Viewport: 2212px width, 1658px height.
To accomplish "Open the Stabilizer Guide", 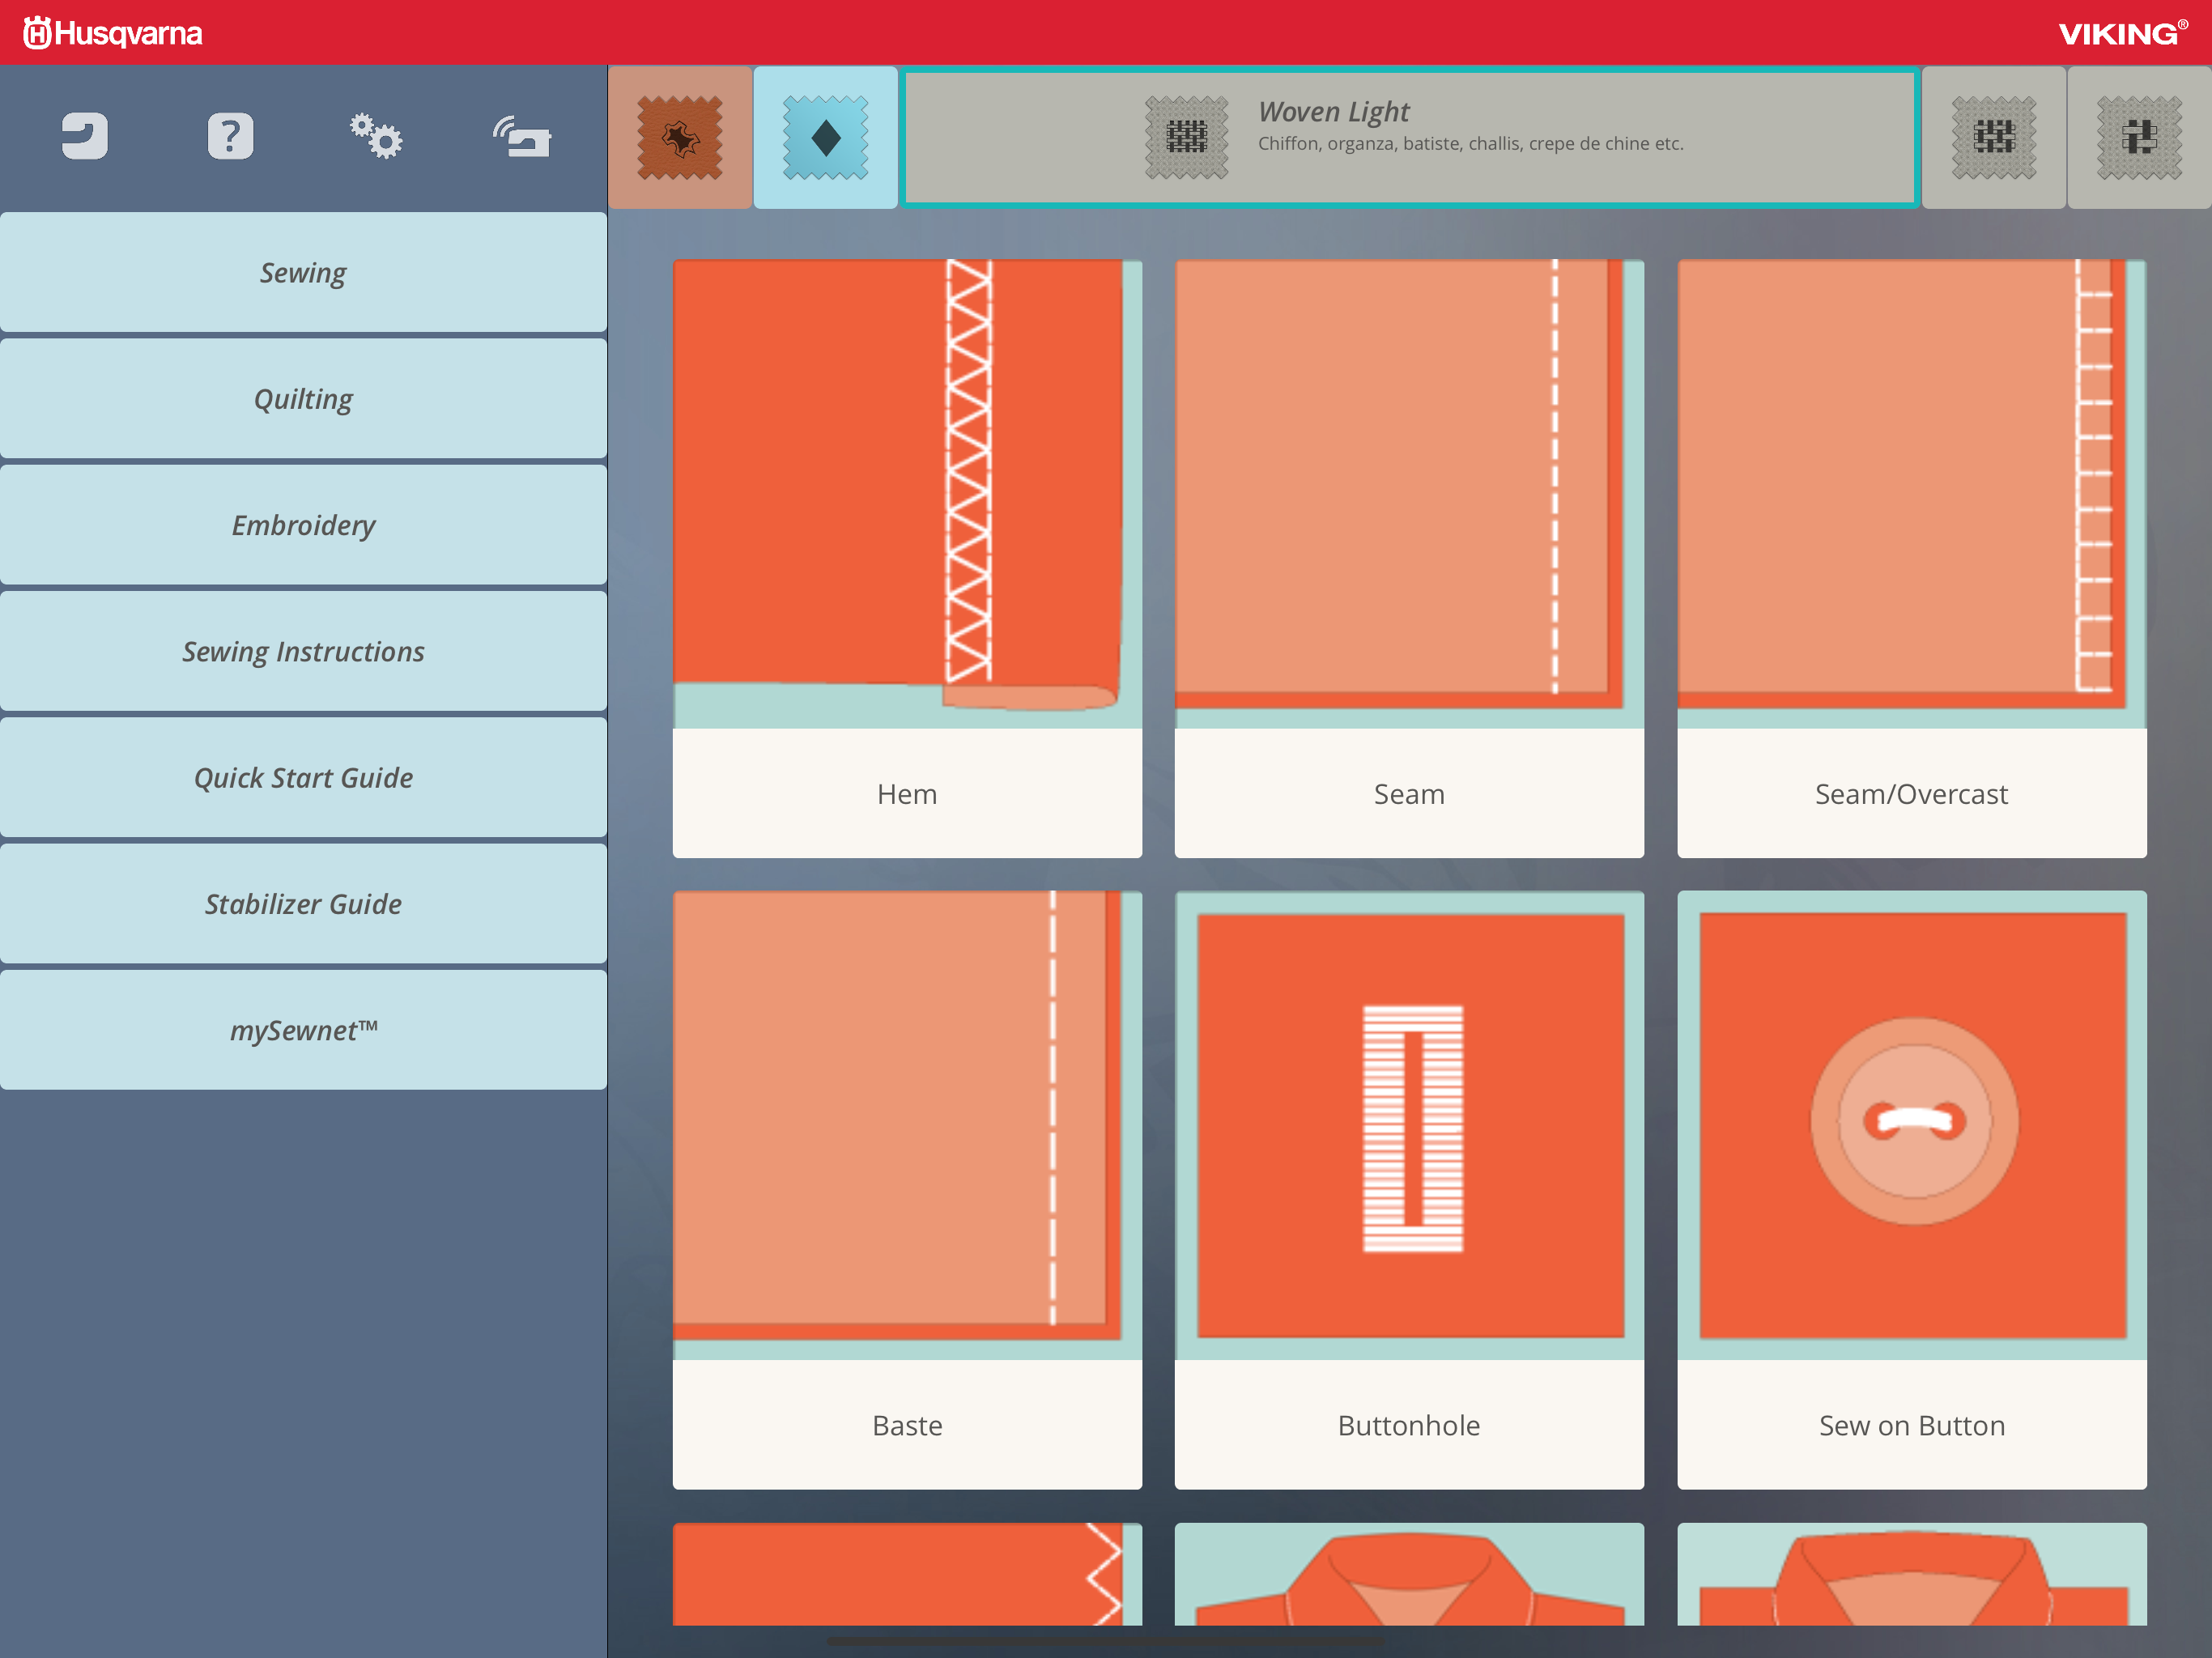I will 303,904.
